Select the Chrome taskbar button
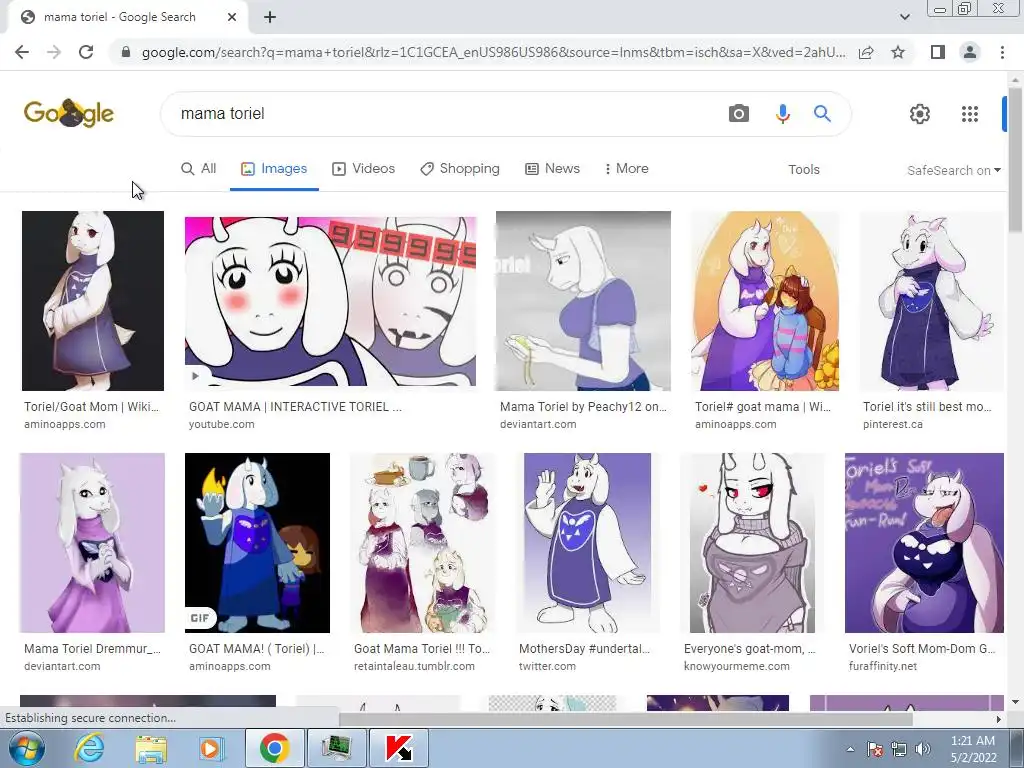Screen dimensions: 1024x768 pyautogui.click(x=274, y=748)
